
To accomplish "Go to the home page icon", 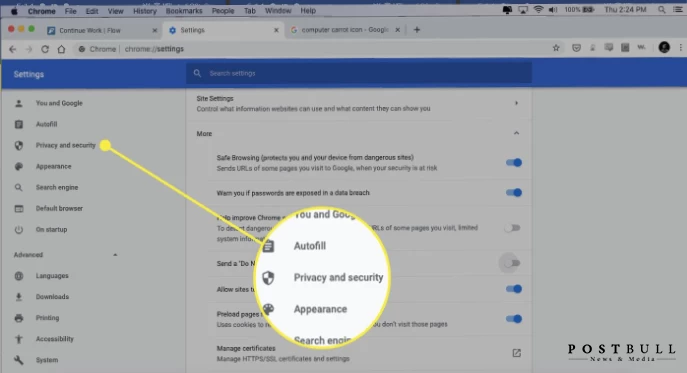I will tap(61, 49).
